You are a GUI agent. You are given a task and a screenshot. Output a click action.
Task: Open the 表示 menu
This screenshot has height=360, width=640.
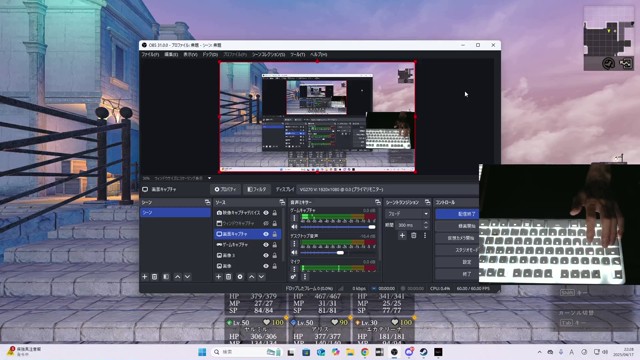pyautogui.click(x=190, y=55)
